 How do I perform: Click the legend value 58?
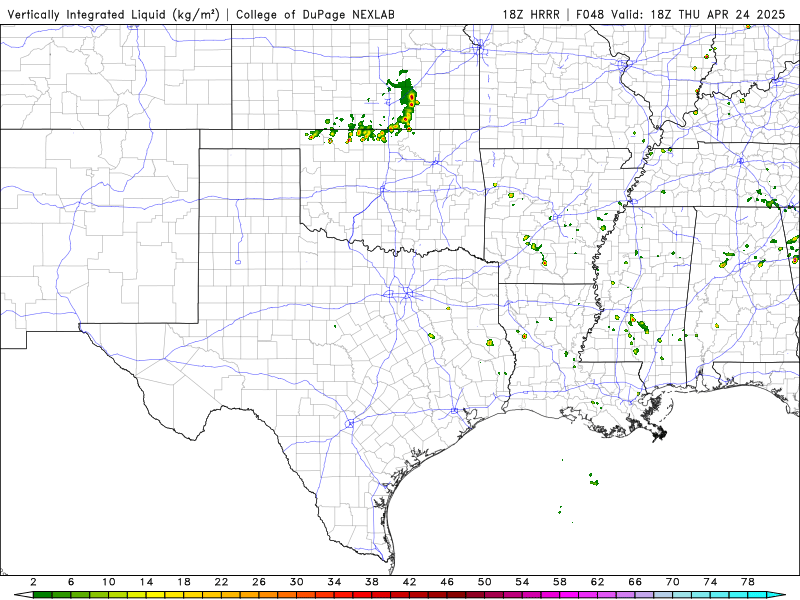pos(560,582)
